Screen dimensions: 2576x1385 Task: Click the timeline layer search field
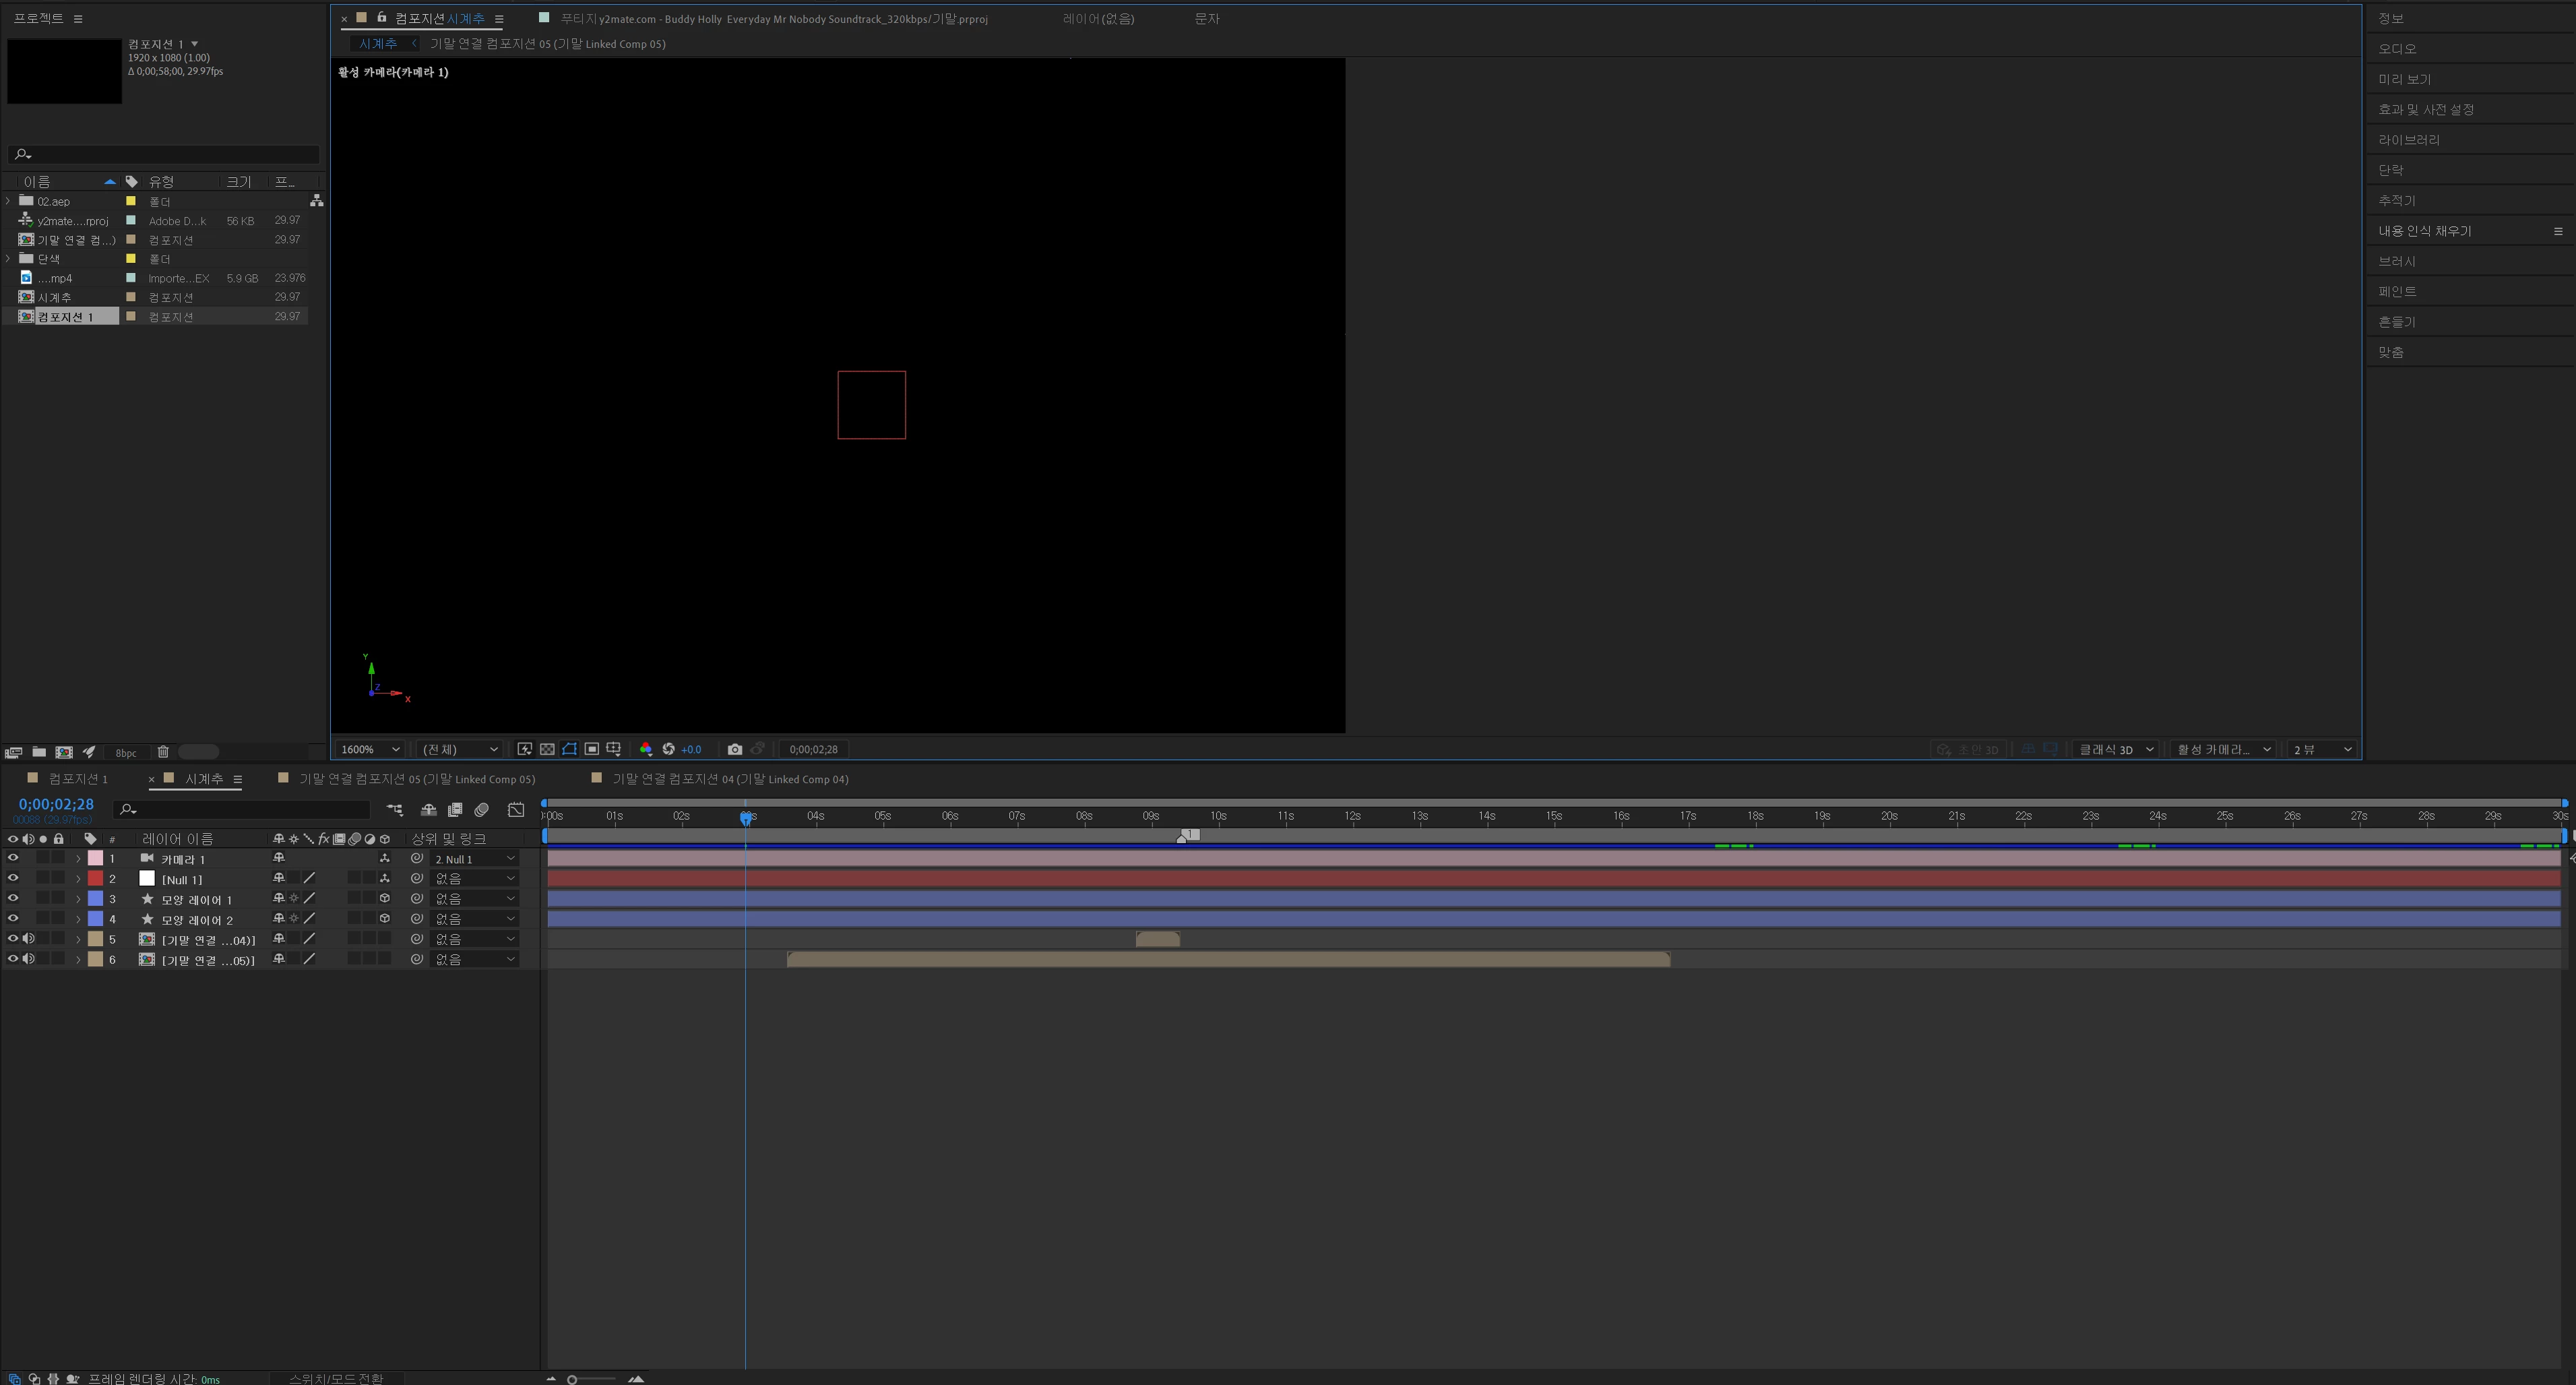245,809
